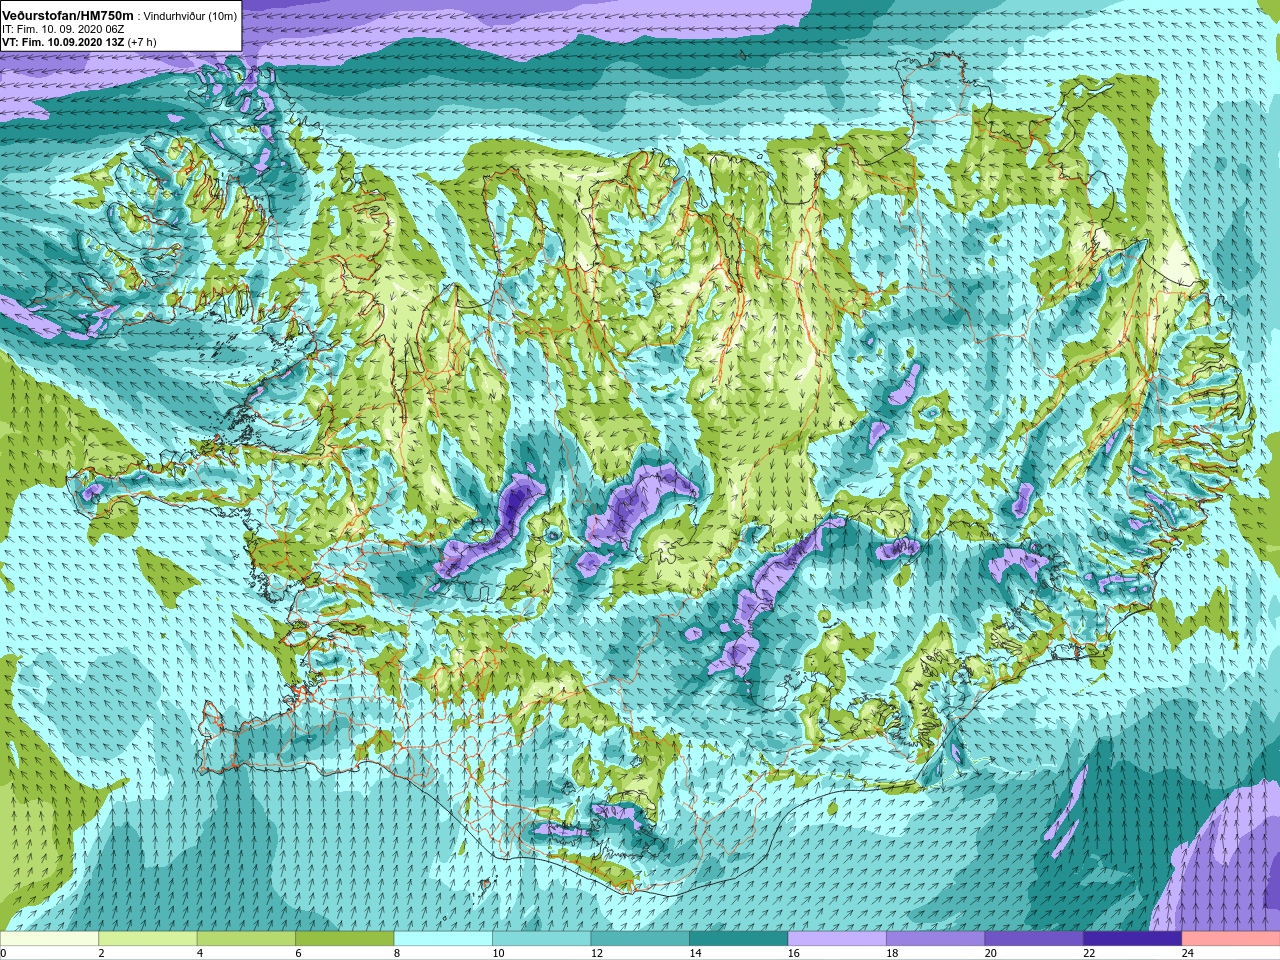Click the pink above-24 legend swatch
This screenshot has width=1280, height=960.
(x=1231, y=939)
